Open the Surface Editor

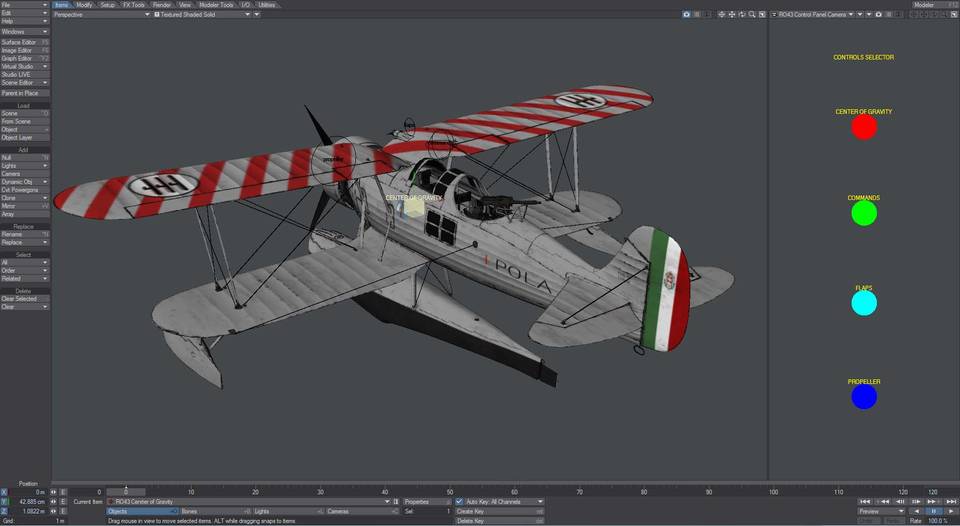pyautogui.click(x=24, y=42)
